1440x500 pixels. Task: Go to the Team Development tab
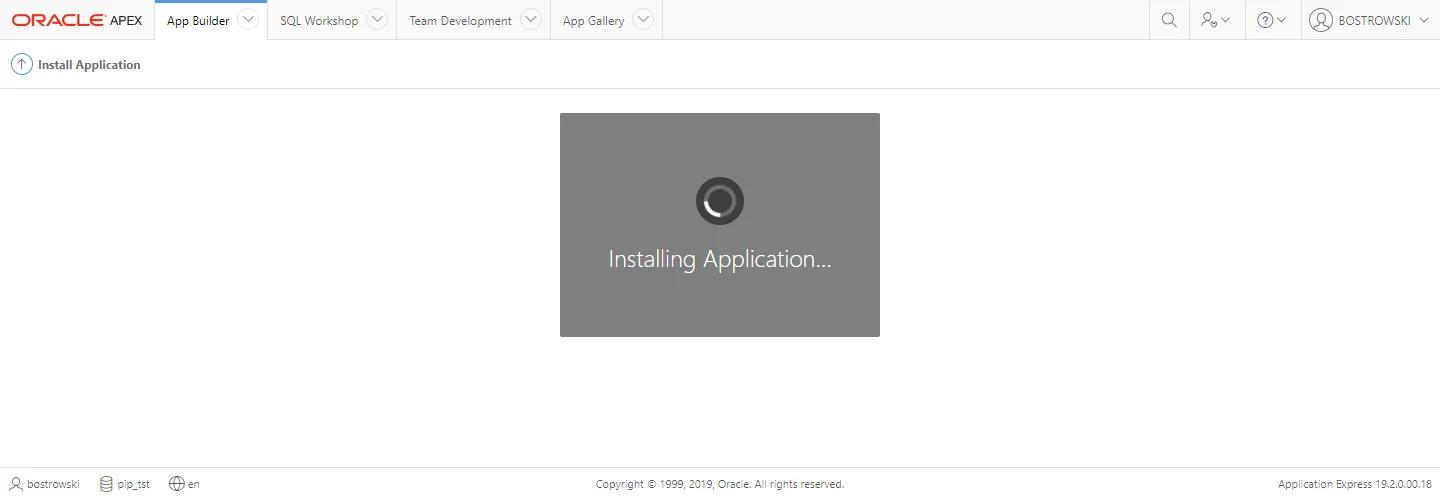point(460,21)
